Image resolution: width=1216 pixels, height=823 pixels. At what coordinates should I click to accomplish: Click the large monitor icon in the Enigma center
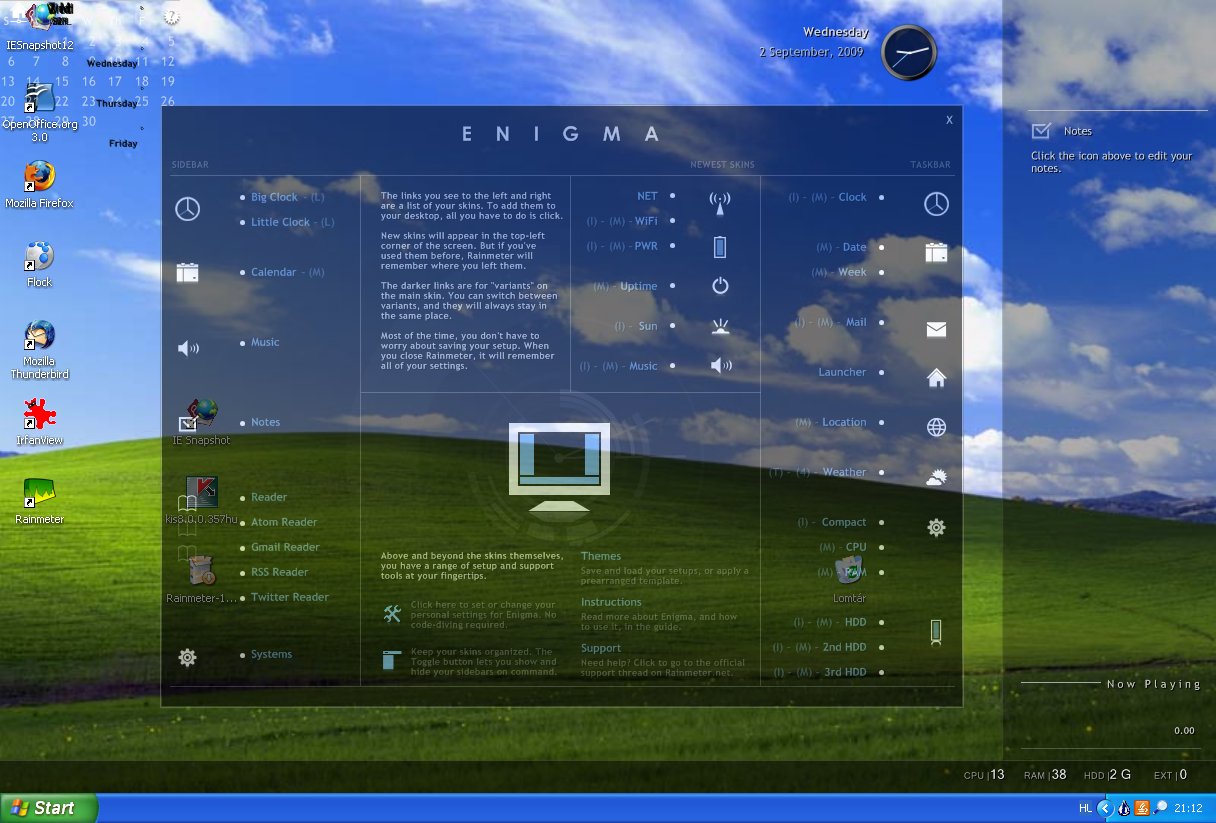coord(559,467)
